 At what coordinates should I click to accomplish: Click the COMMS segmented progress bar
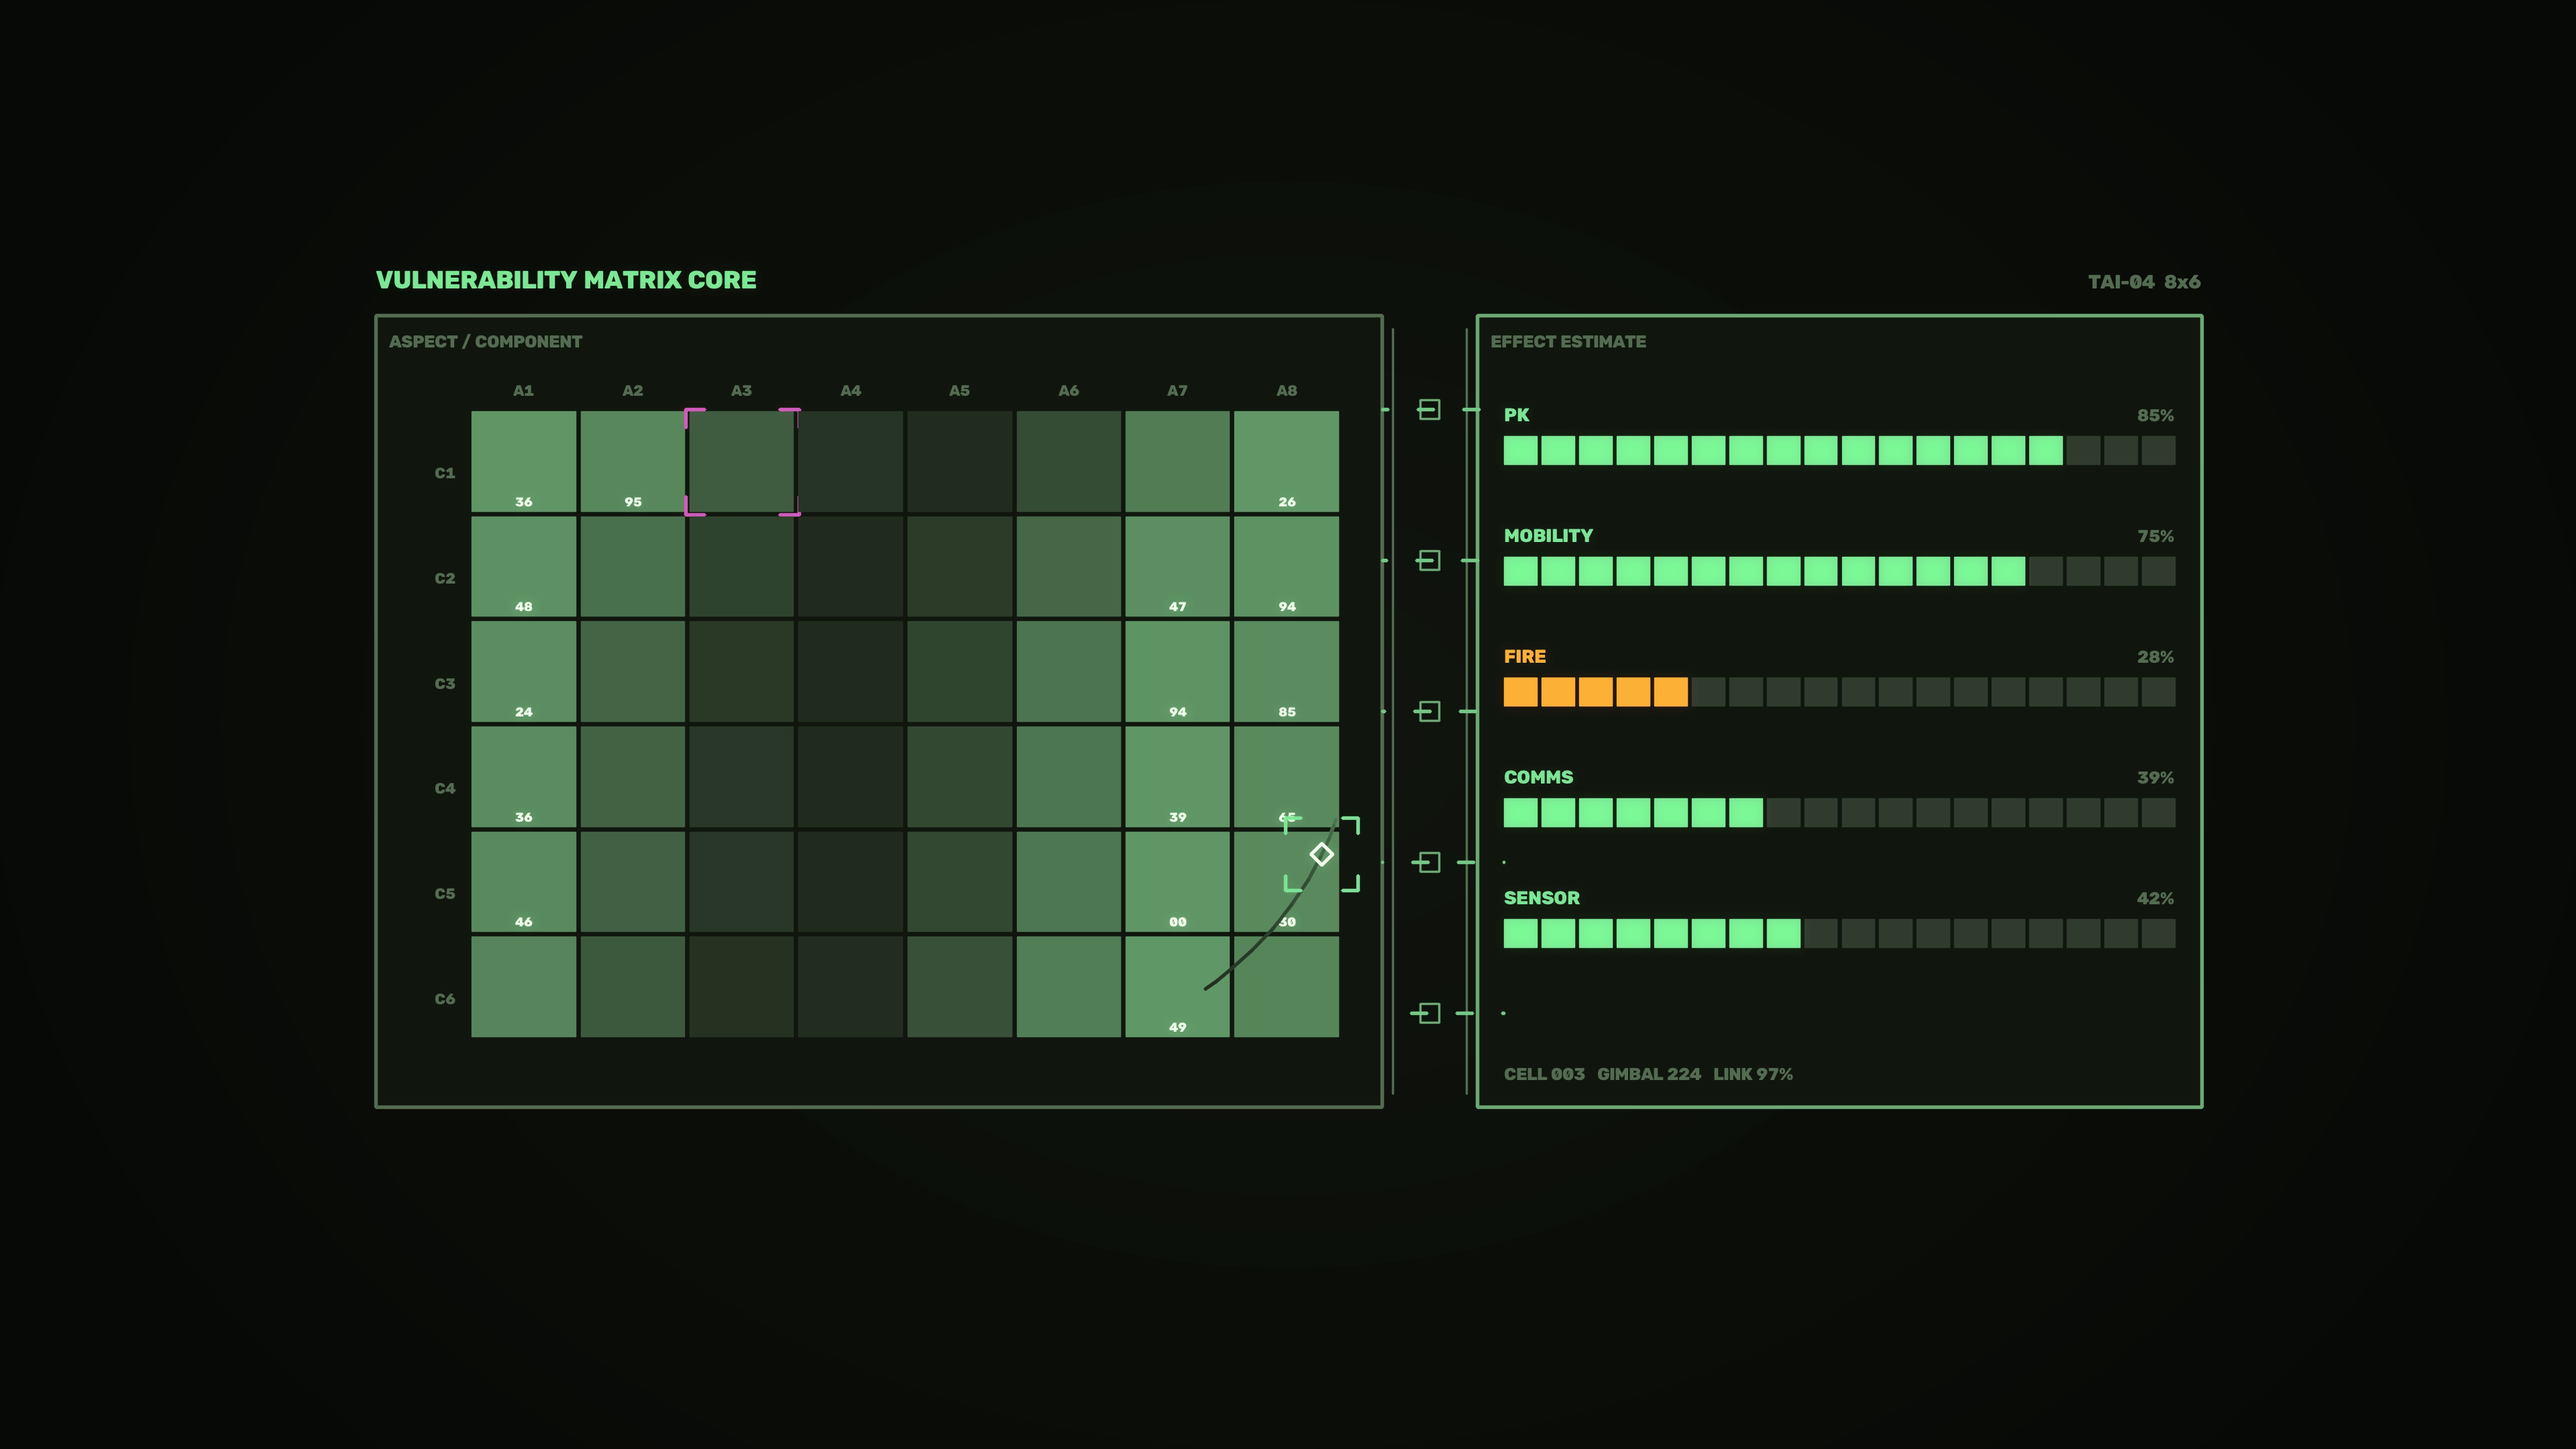point(1839,813)
